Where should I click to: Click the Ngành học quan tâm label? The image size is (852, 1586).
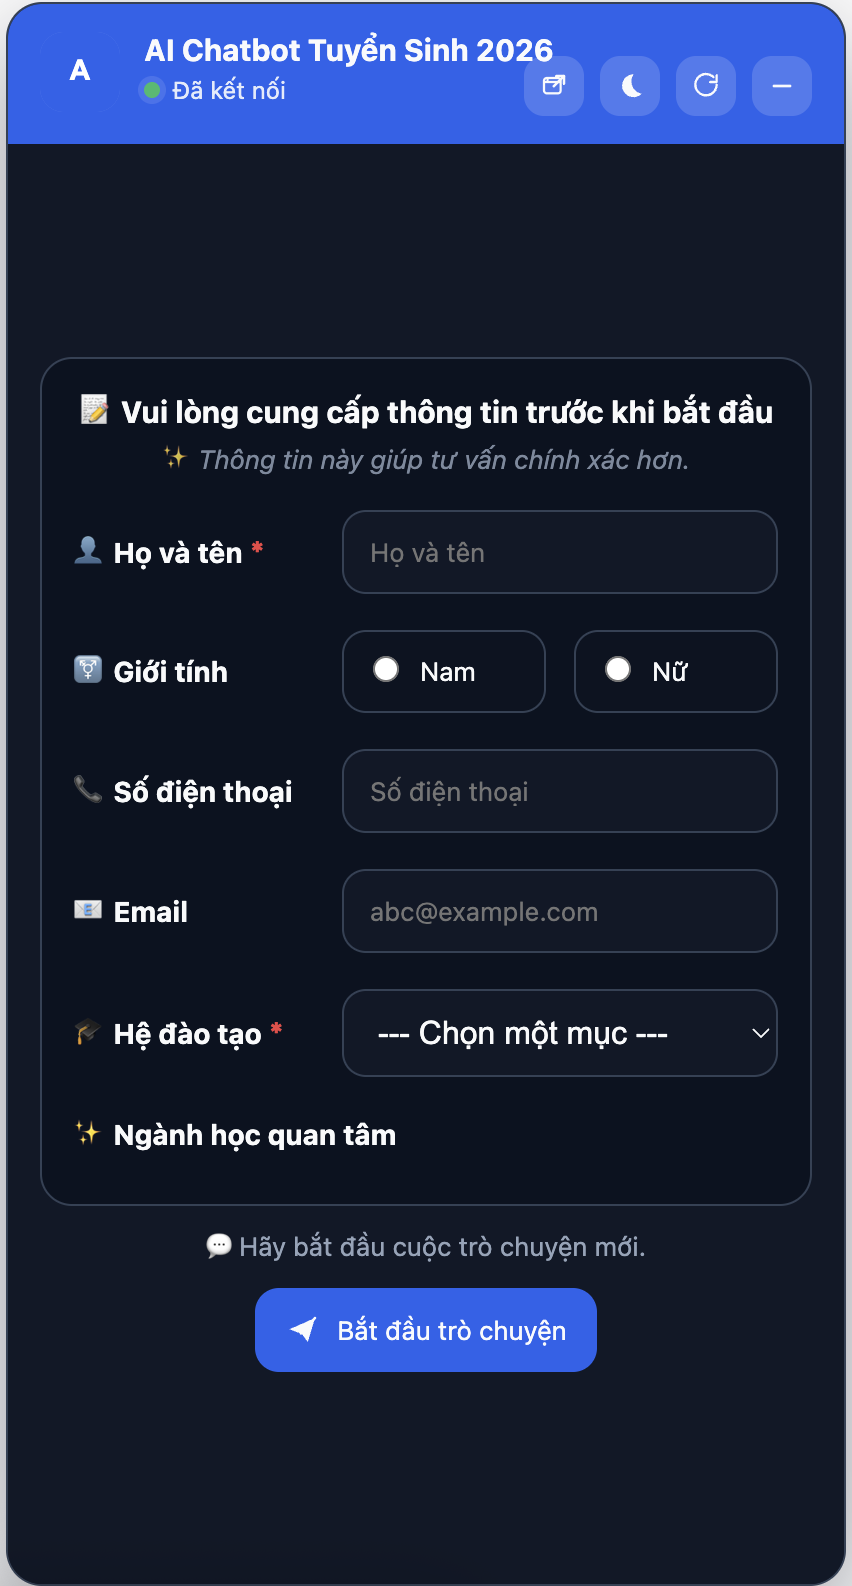click(x=255, y=1135)
